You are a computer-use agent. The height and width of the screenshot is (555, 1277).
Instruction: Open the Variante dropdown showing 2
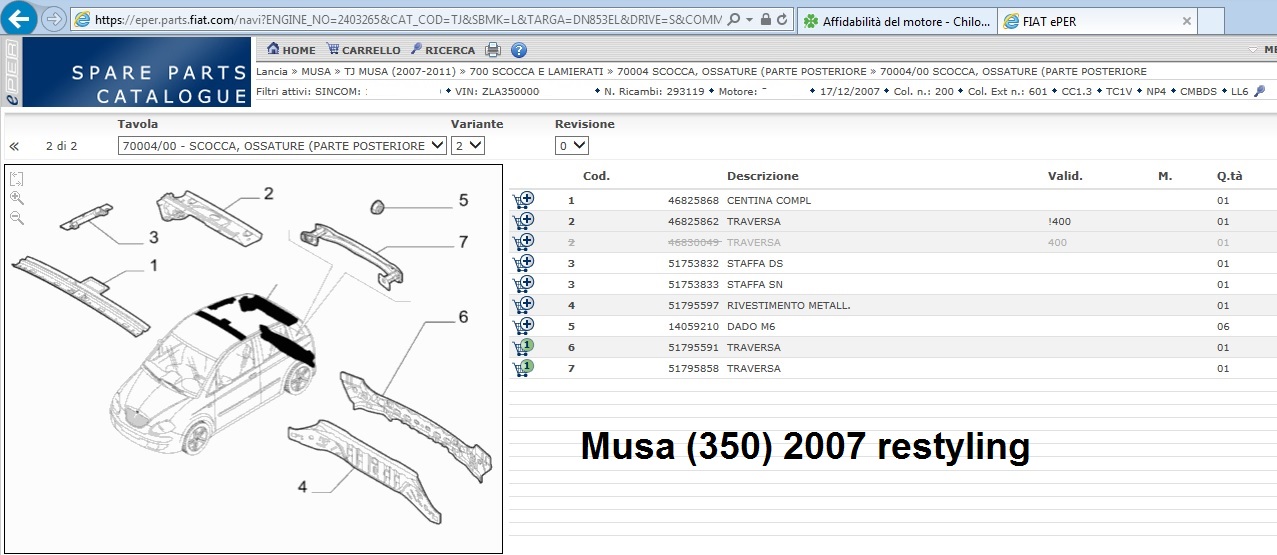468,146
